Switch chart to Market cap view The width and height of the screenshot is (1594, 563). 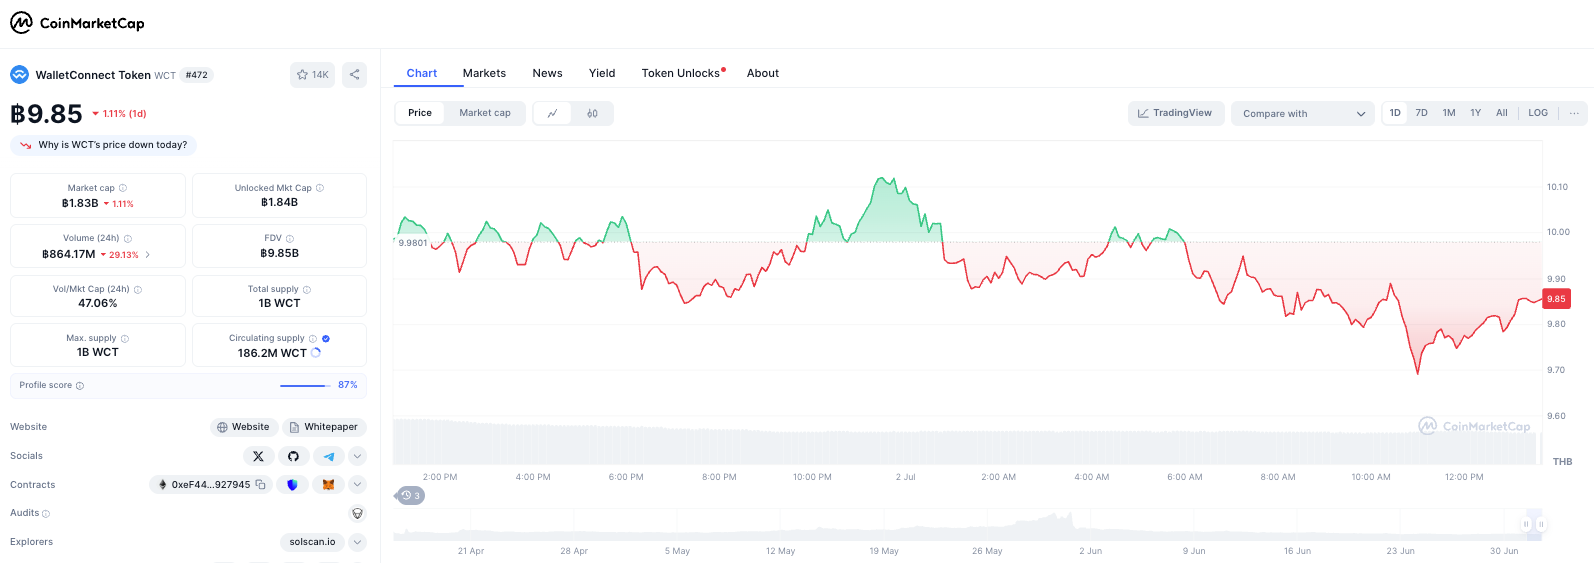[485, 113]
